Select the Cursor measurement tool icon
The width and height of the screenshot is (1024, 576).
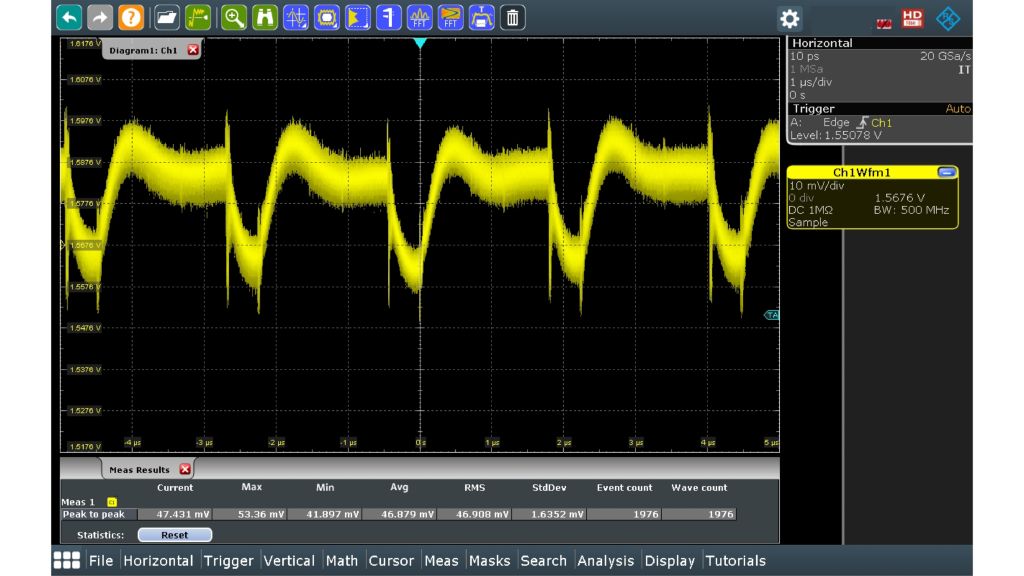(x=389, y=17)
